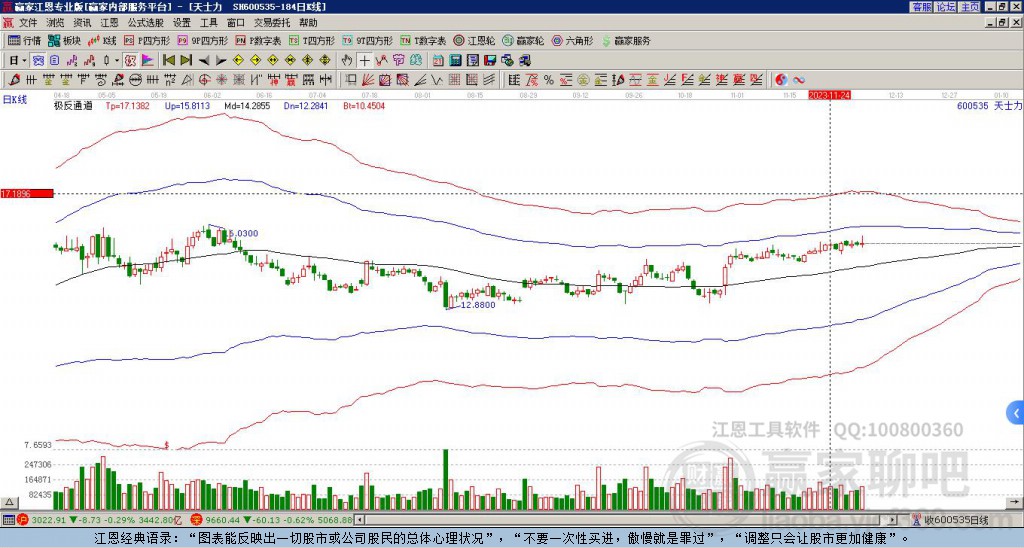1024x548 pixels.
Task: Select the percent sign tool
Action: [x=549, y=80]
